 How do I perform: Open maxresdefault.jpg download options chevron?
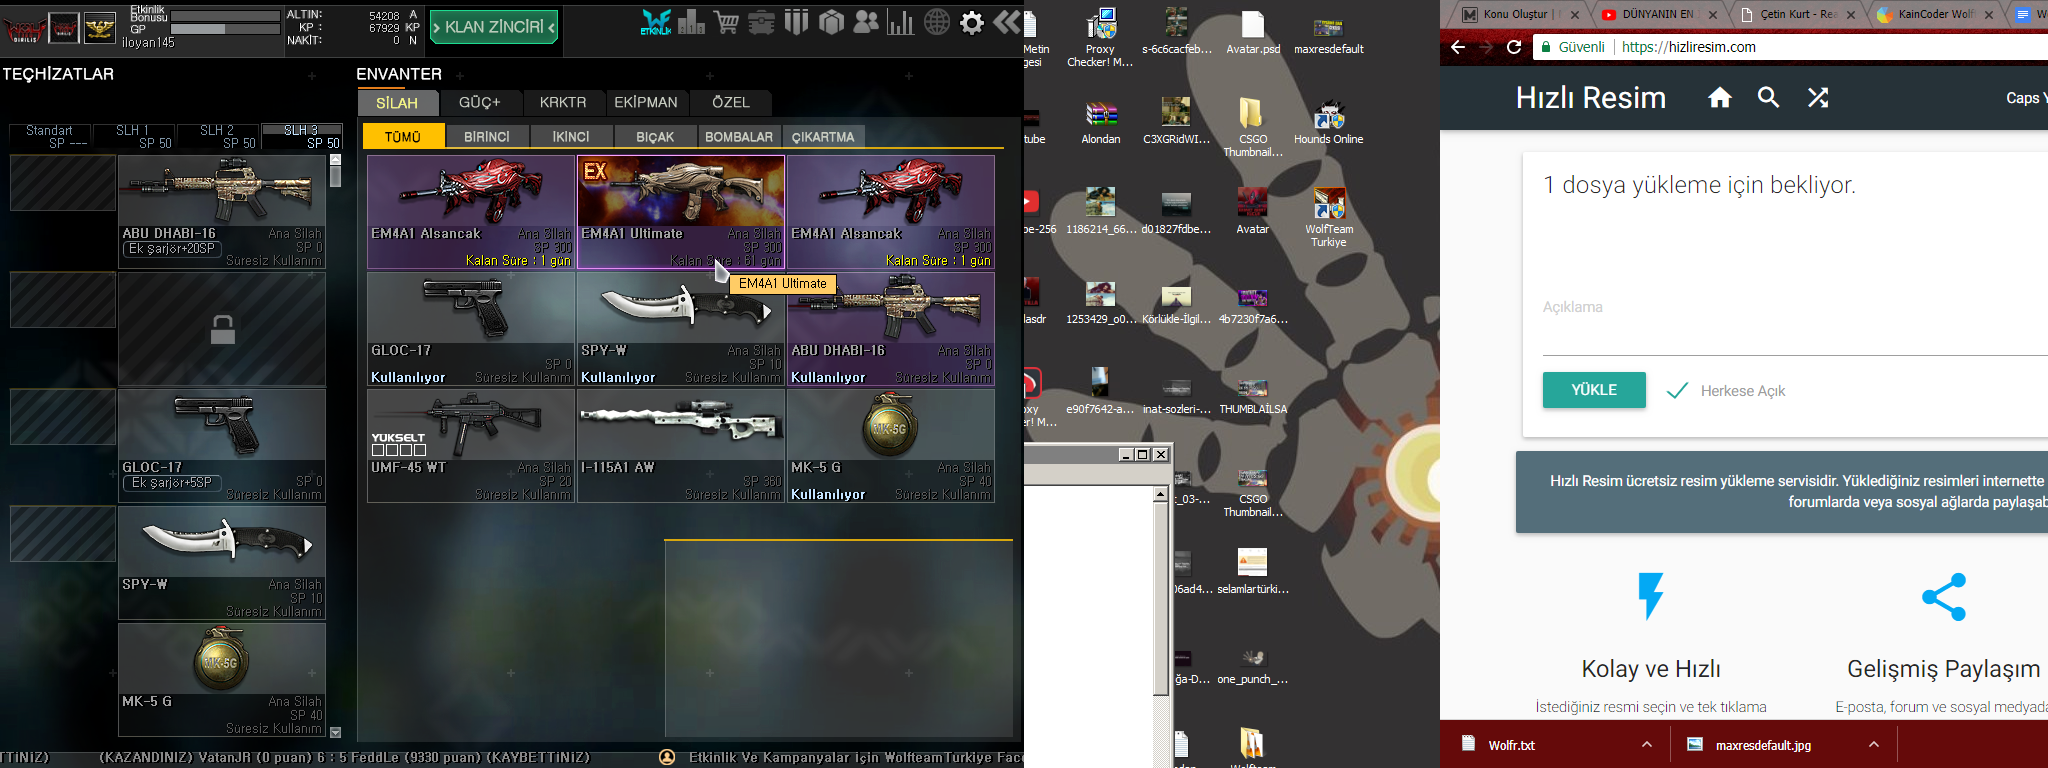pyautogui.click(x=1874, y=744)
